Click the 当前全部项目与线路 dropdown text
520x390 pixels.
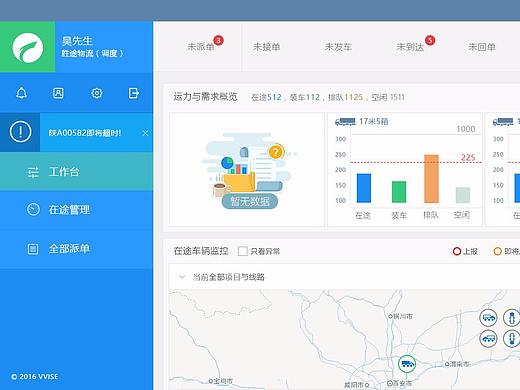point(229,277)
